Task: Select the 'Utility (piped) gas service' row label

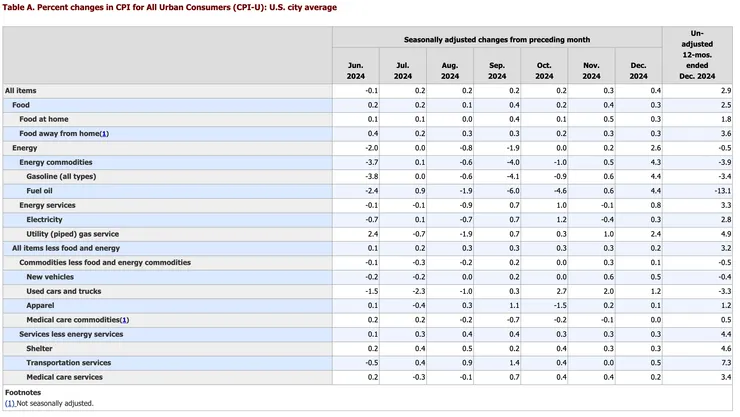Action: (73, 234)
